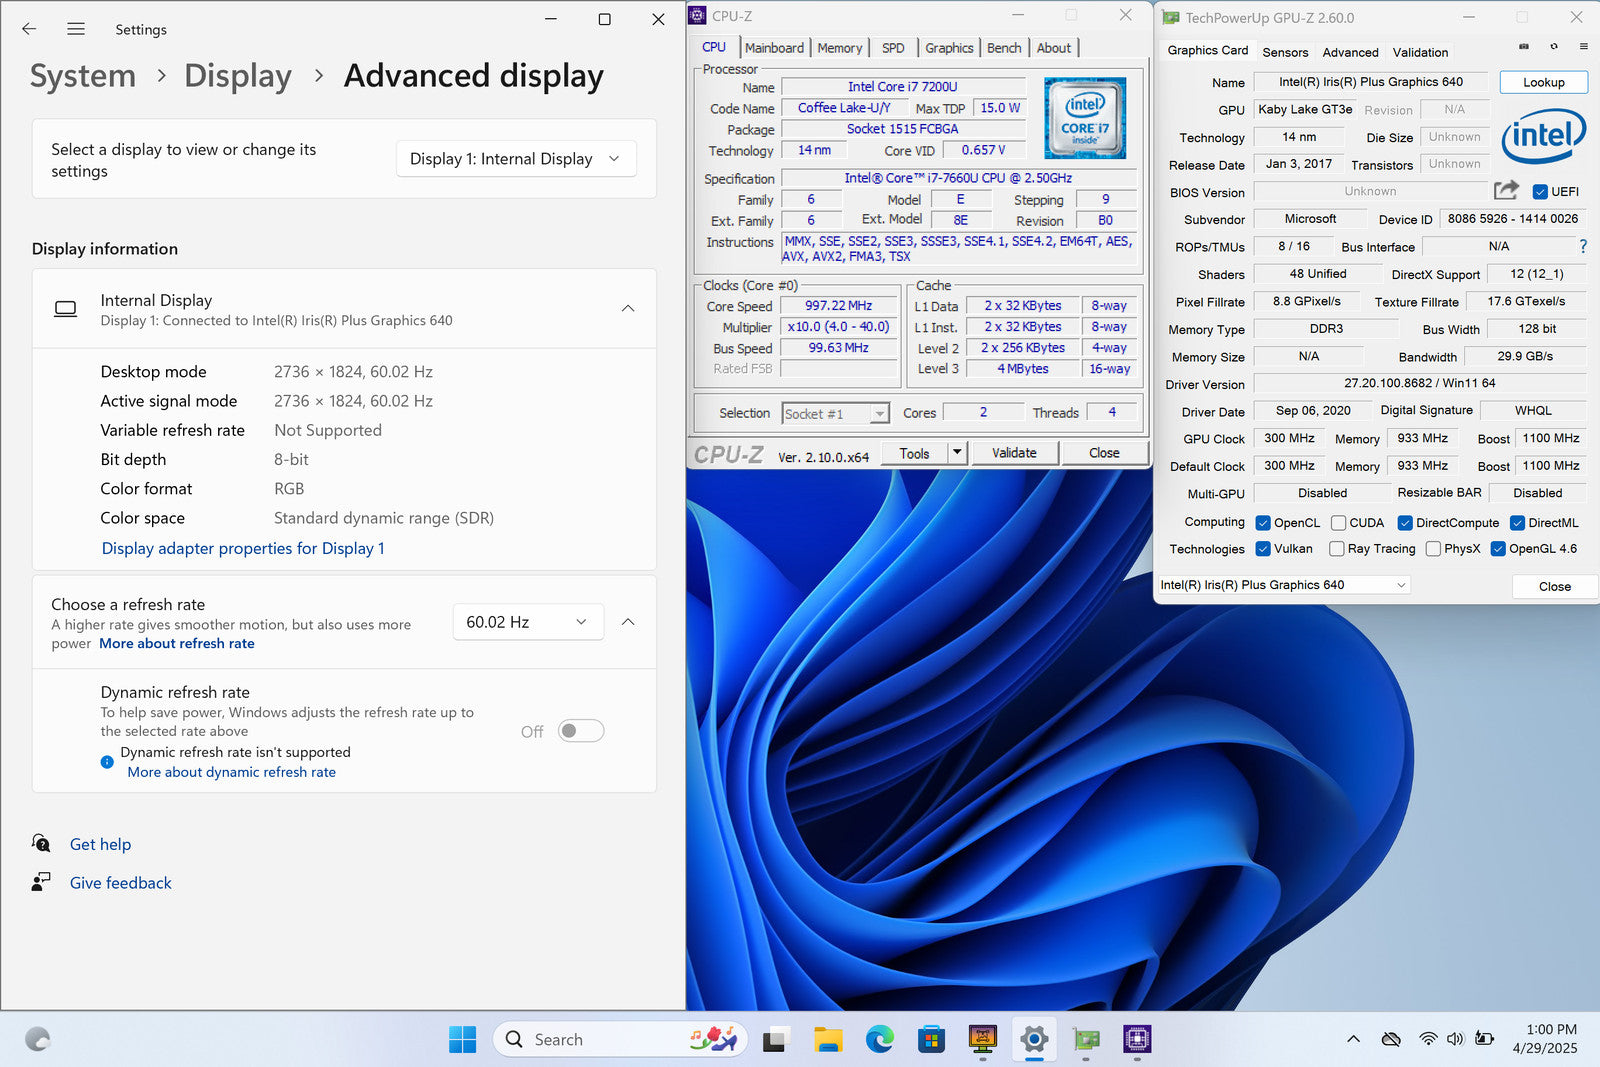Toggle the UEFI checkbox in GPU-Z
Screen dimensions: 1600x1067
coord(1540,192)
